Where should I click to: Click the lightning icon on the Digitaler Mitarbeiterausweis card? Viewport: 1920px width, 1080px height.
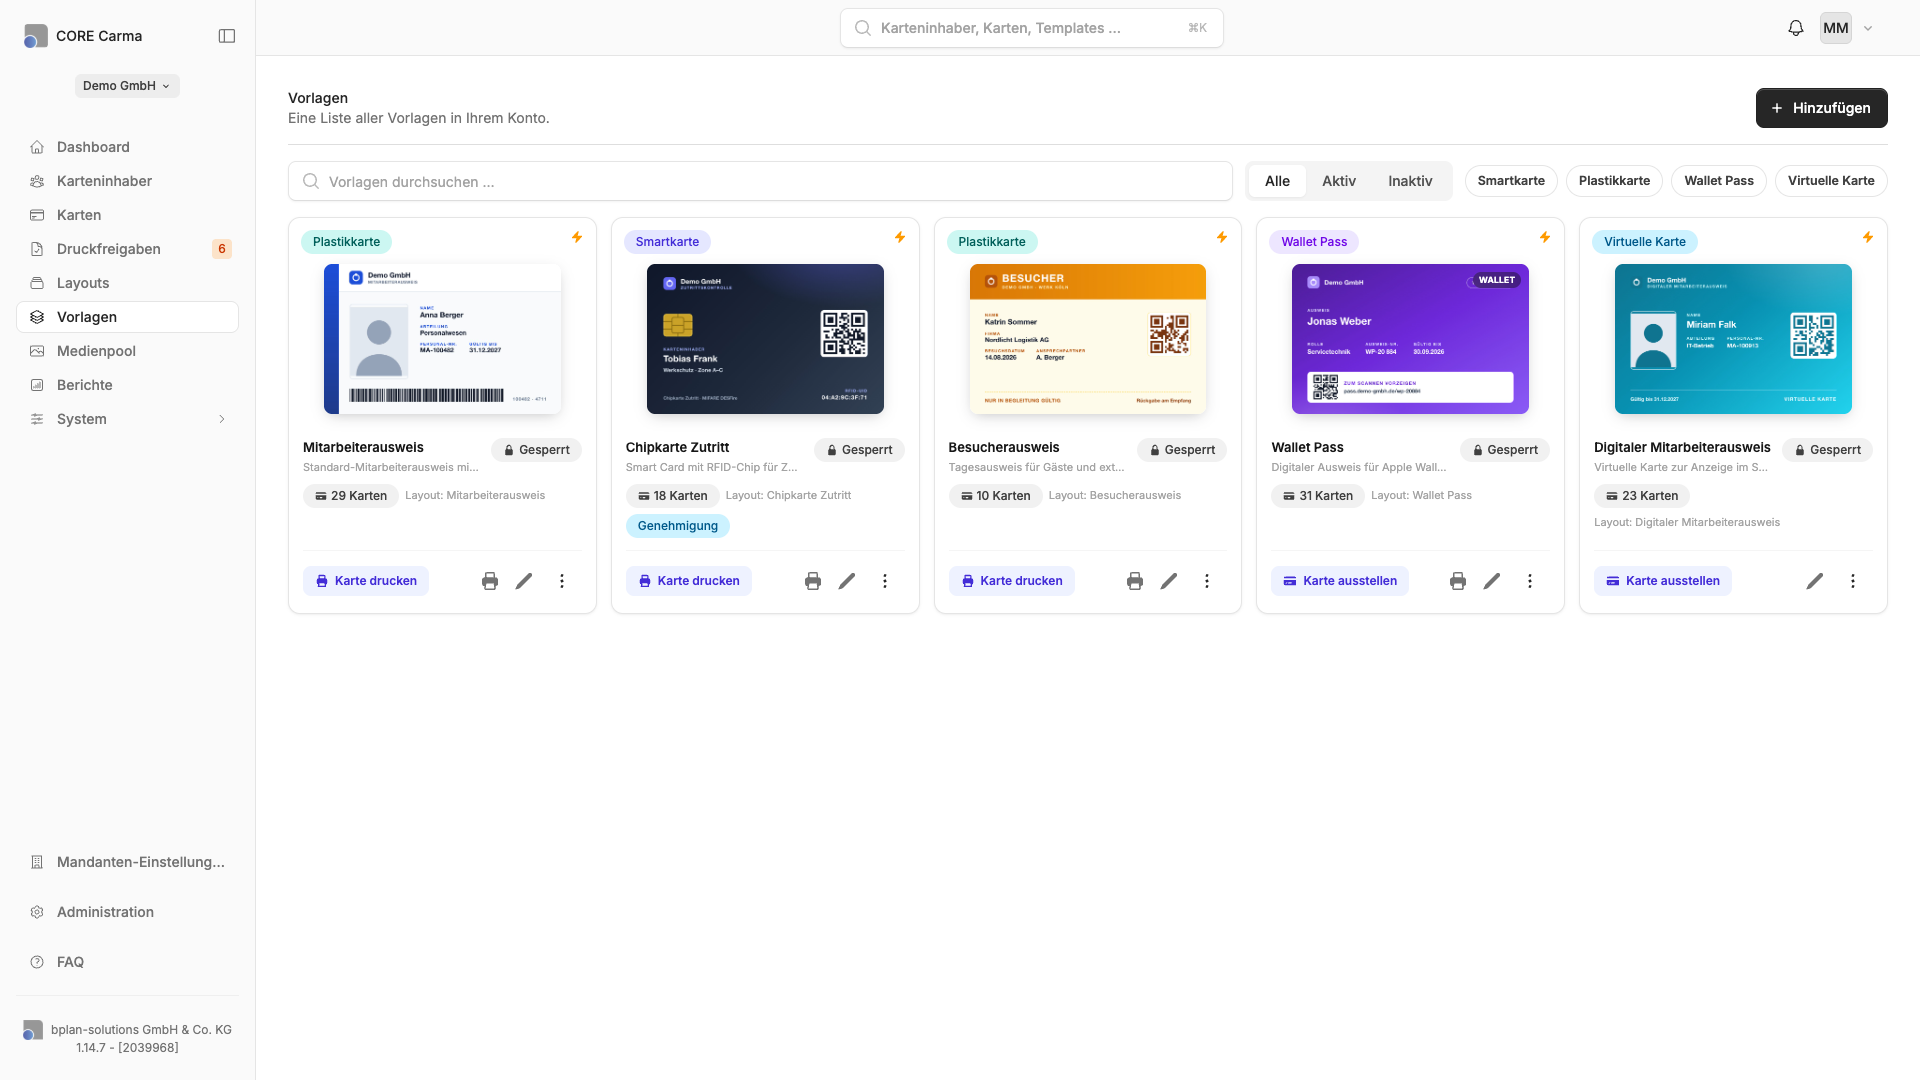[1868, 237]
